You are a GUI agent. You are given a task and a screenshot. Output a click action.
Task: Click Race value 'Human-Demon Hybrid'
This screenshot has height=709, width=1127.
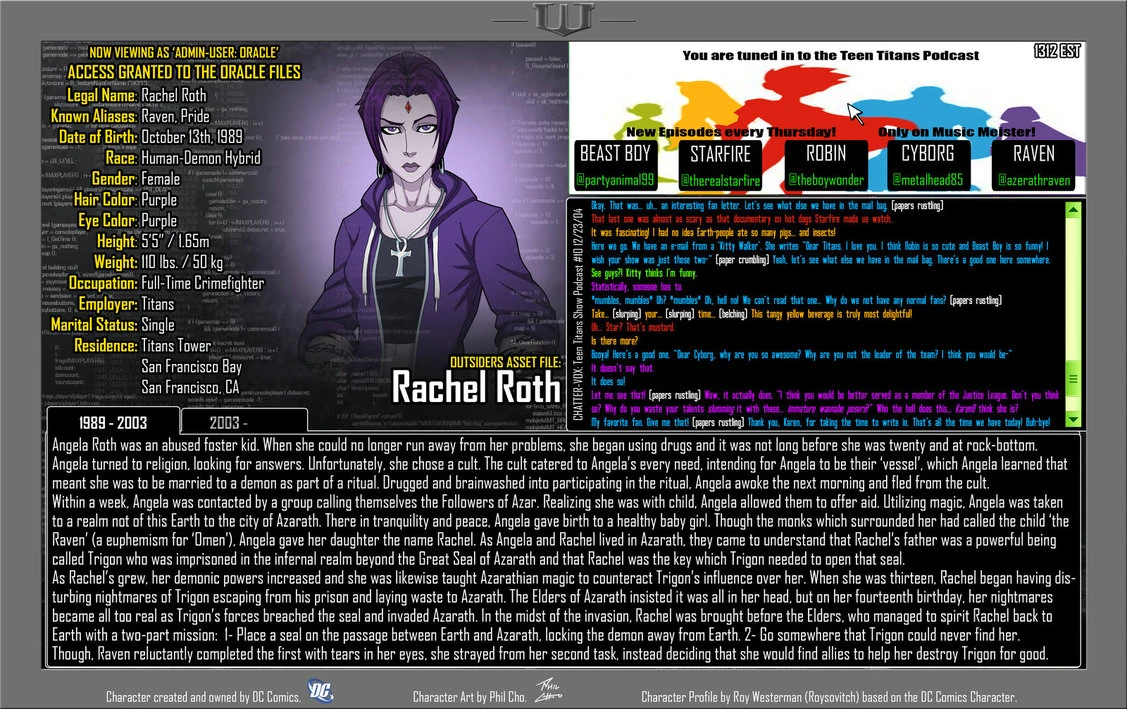tap(201, 157)
